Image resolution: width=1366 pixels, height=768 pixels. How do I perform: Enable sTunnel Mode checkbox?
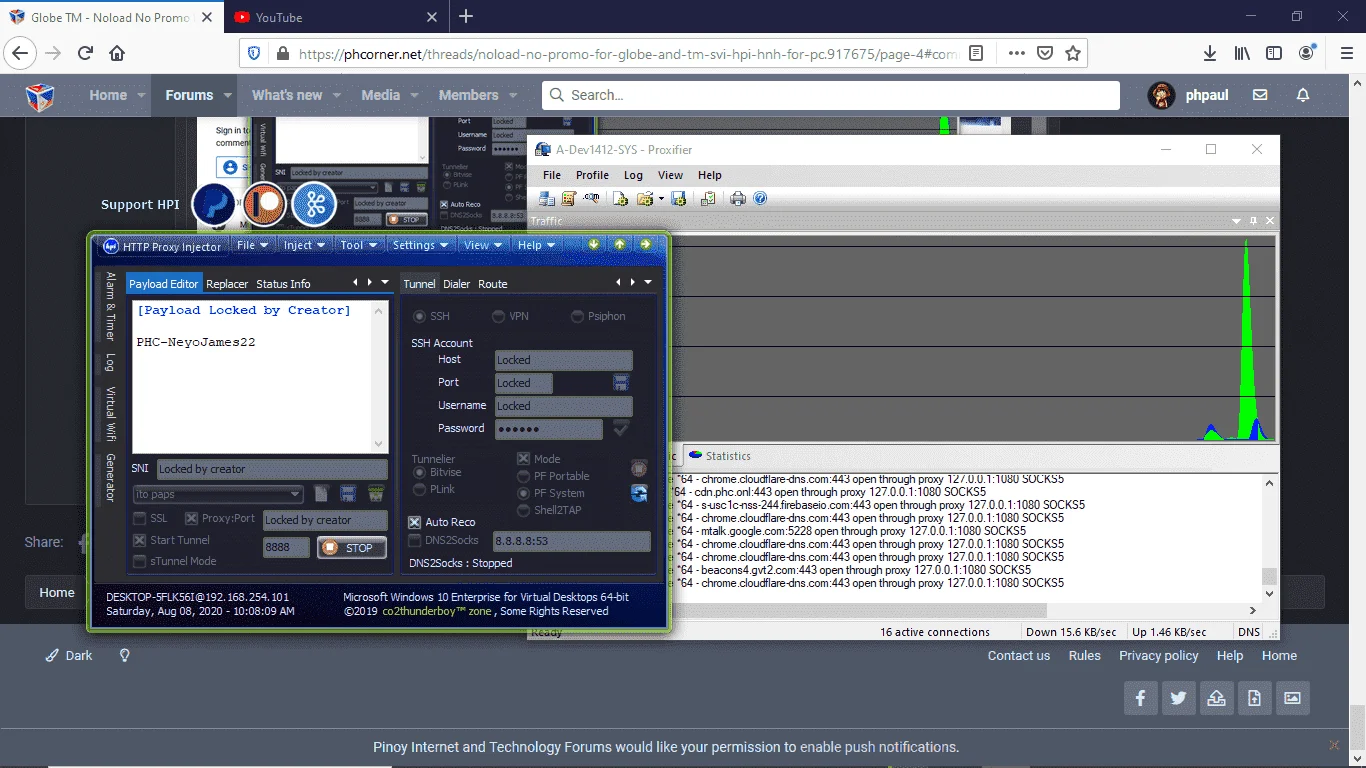click(x=139, y=561)
